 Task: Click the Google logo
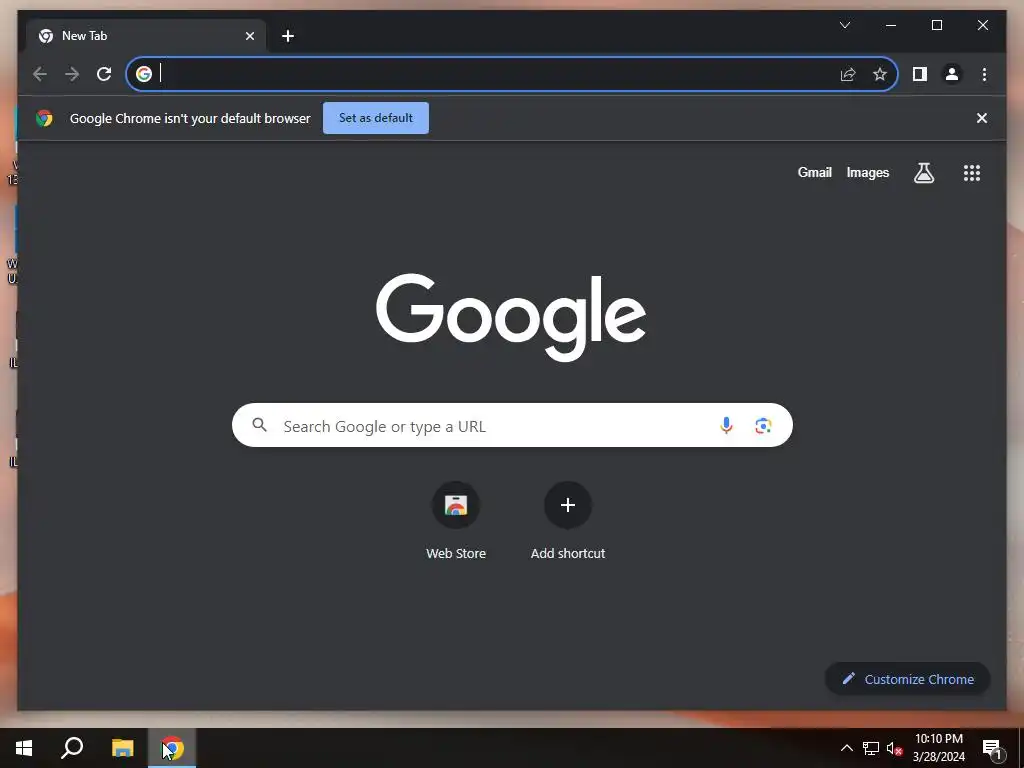click(511, 317)
